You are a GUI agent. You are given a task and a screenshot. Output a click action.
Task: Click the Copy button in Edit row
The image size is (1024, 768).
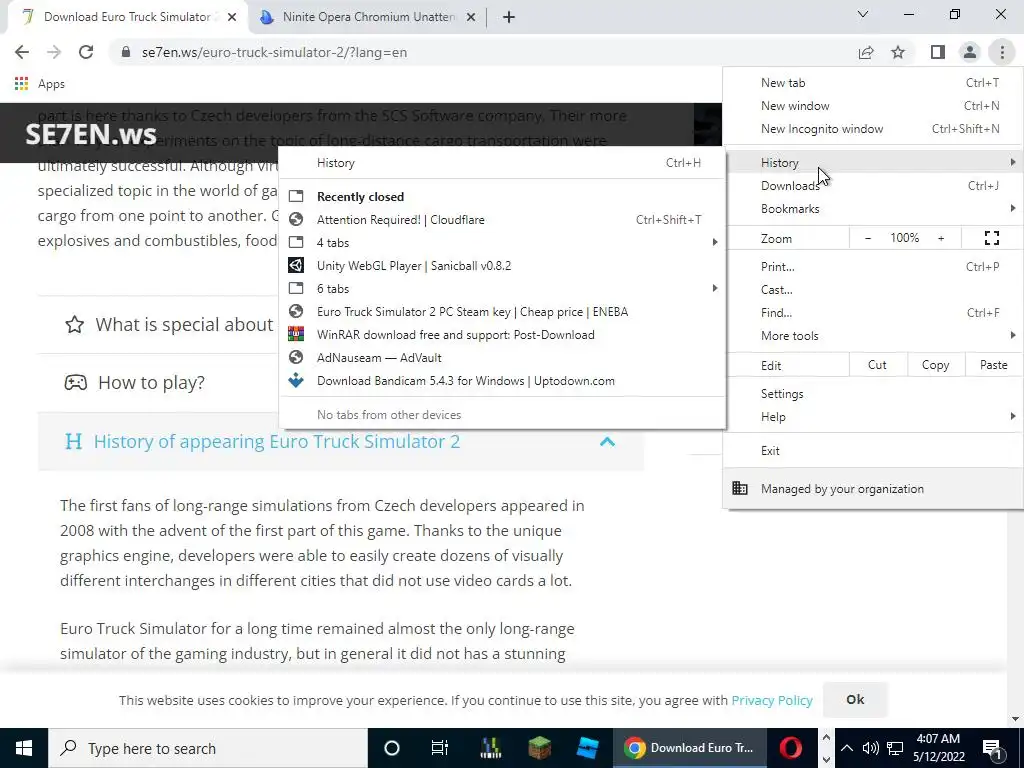pos(935,365)
